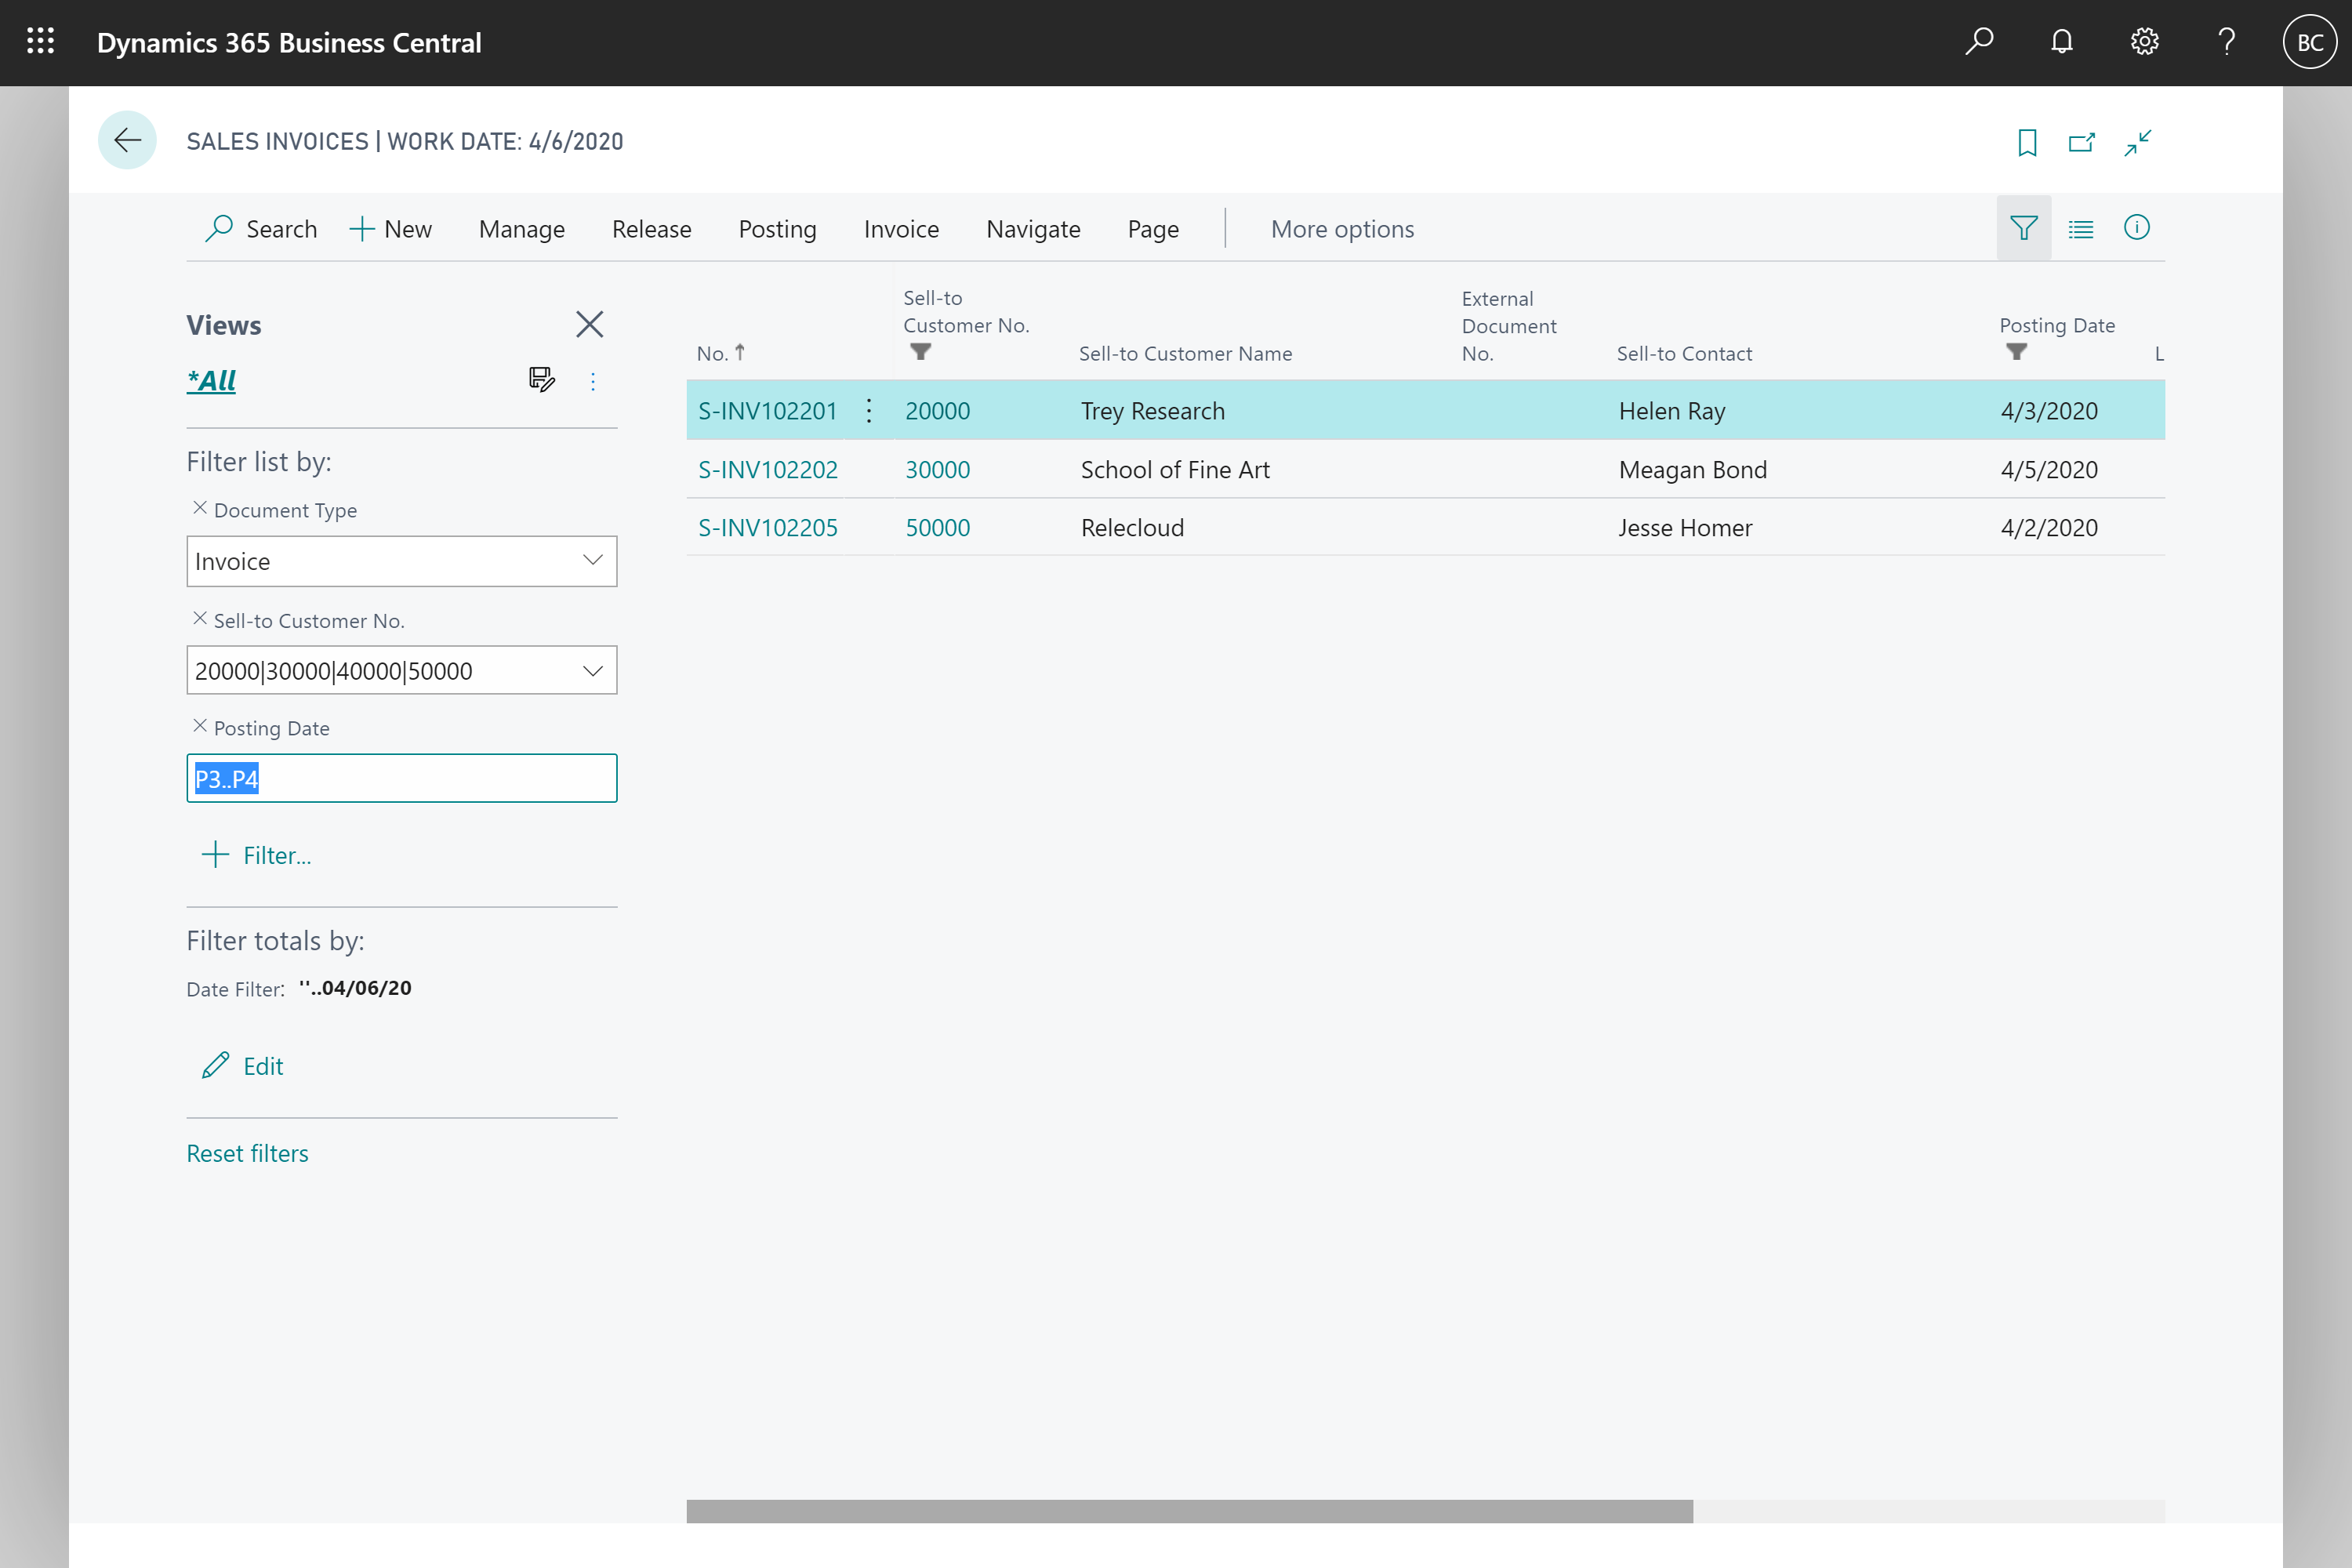
Task: Open the column layout view icon
Action: pos(2079,227)
